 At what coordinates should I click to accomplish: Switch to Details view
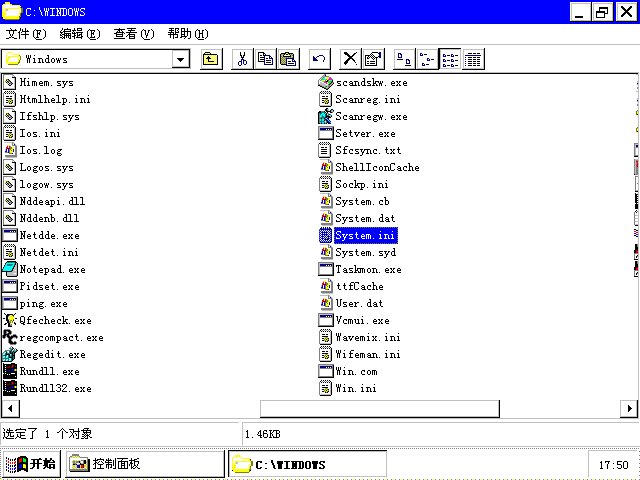pyautogui.click(x=473, y=59)
